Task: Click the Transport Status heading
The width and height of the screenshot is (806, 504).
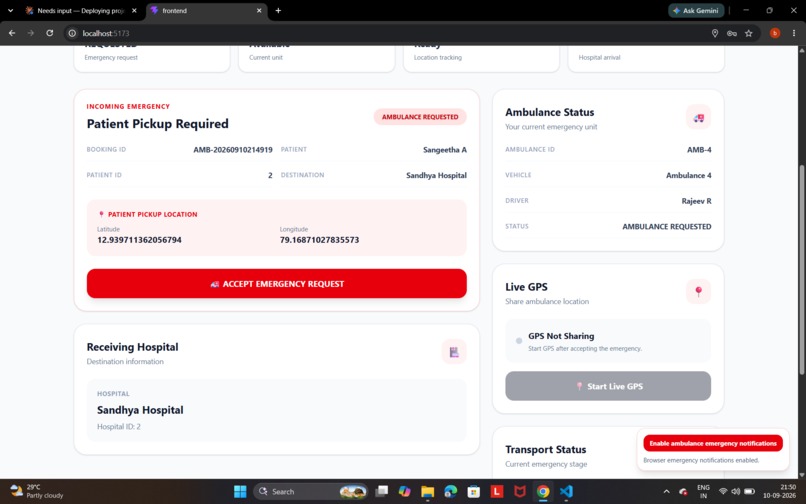Action: (x=545, y=449)
